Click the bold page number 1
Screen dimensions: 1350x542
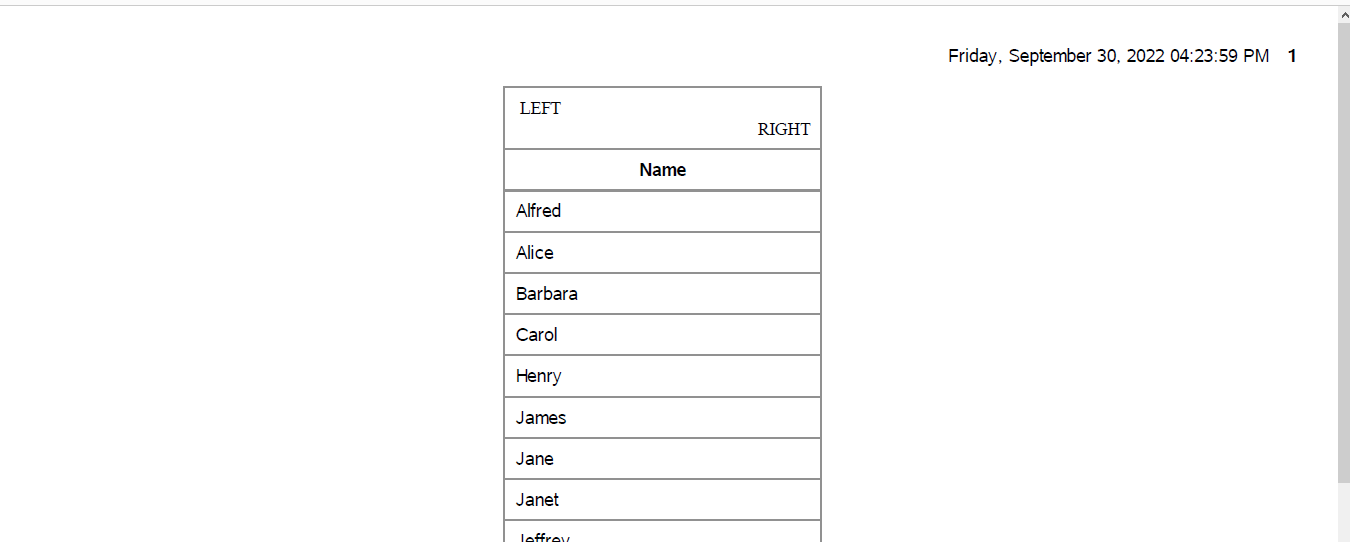1292,57
